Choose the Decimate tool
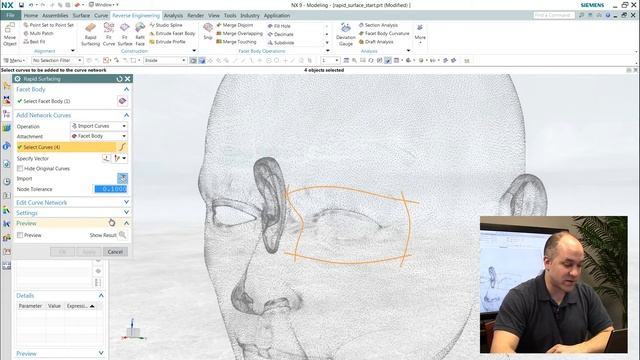The image size is (640, 360). (280, 34)
